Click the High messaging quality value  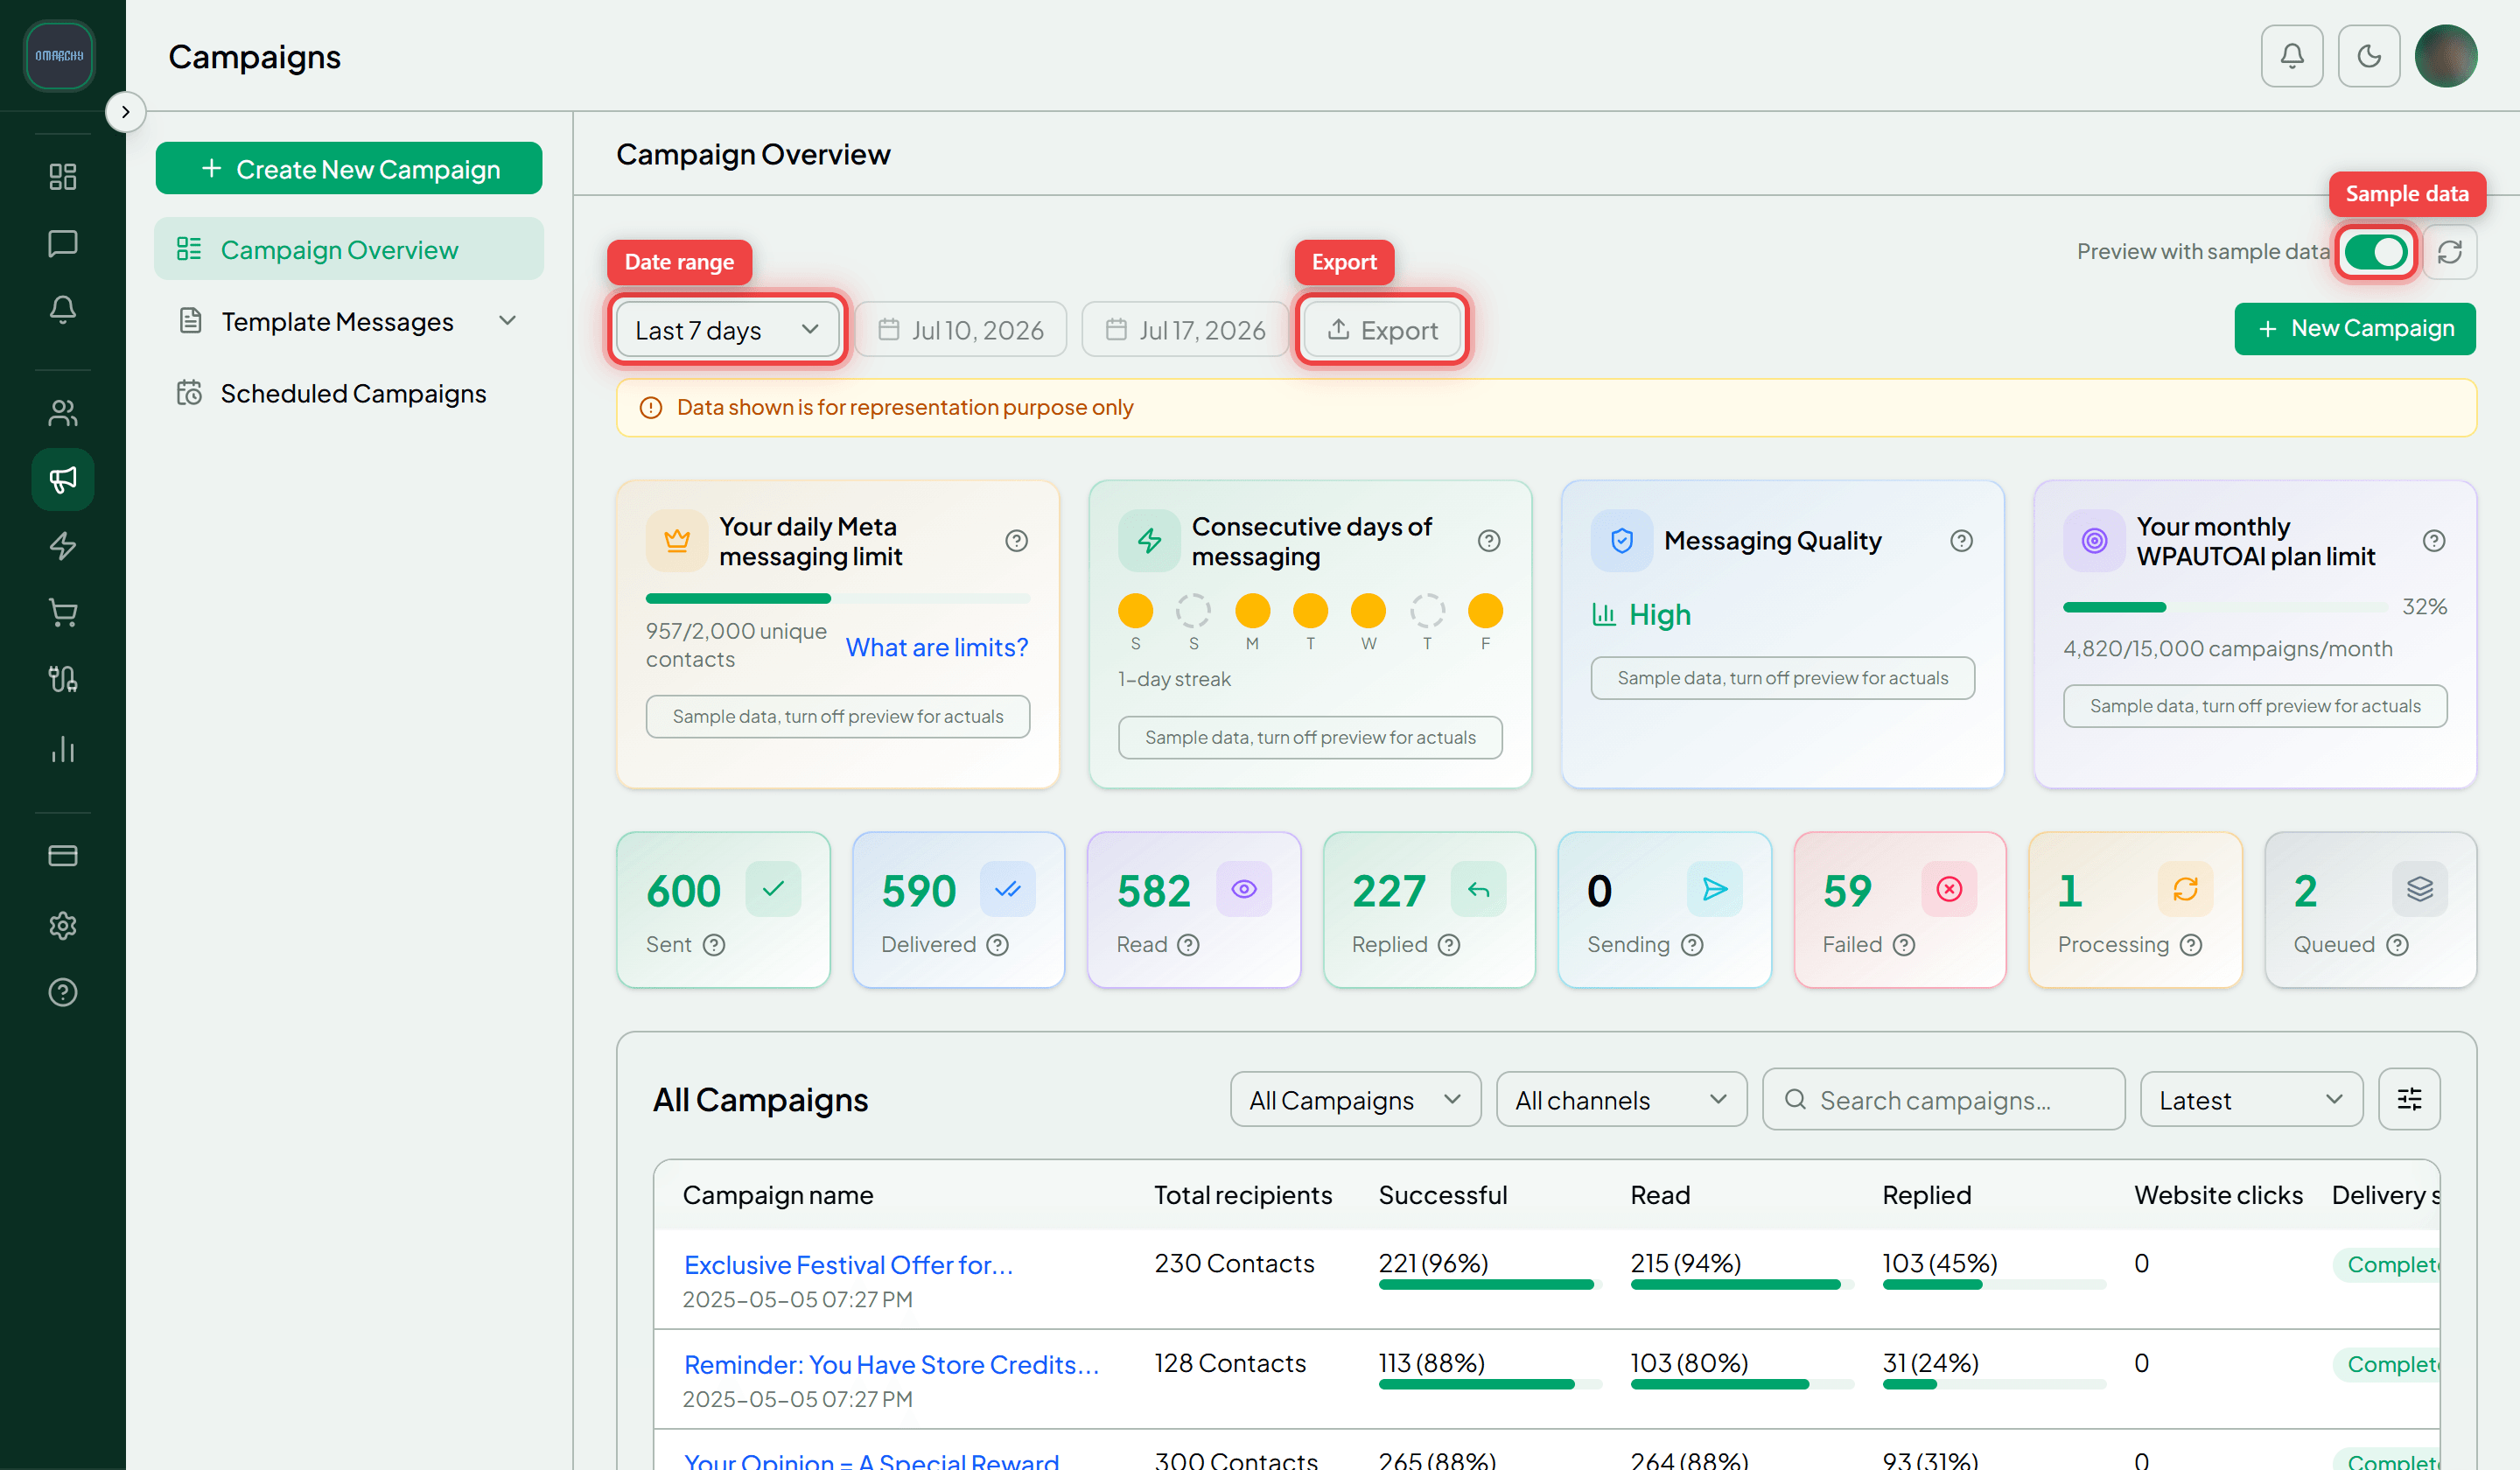(1659, 615)
